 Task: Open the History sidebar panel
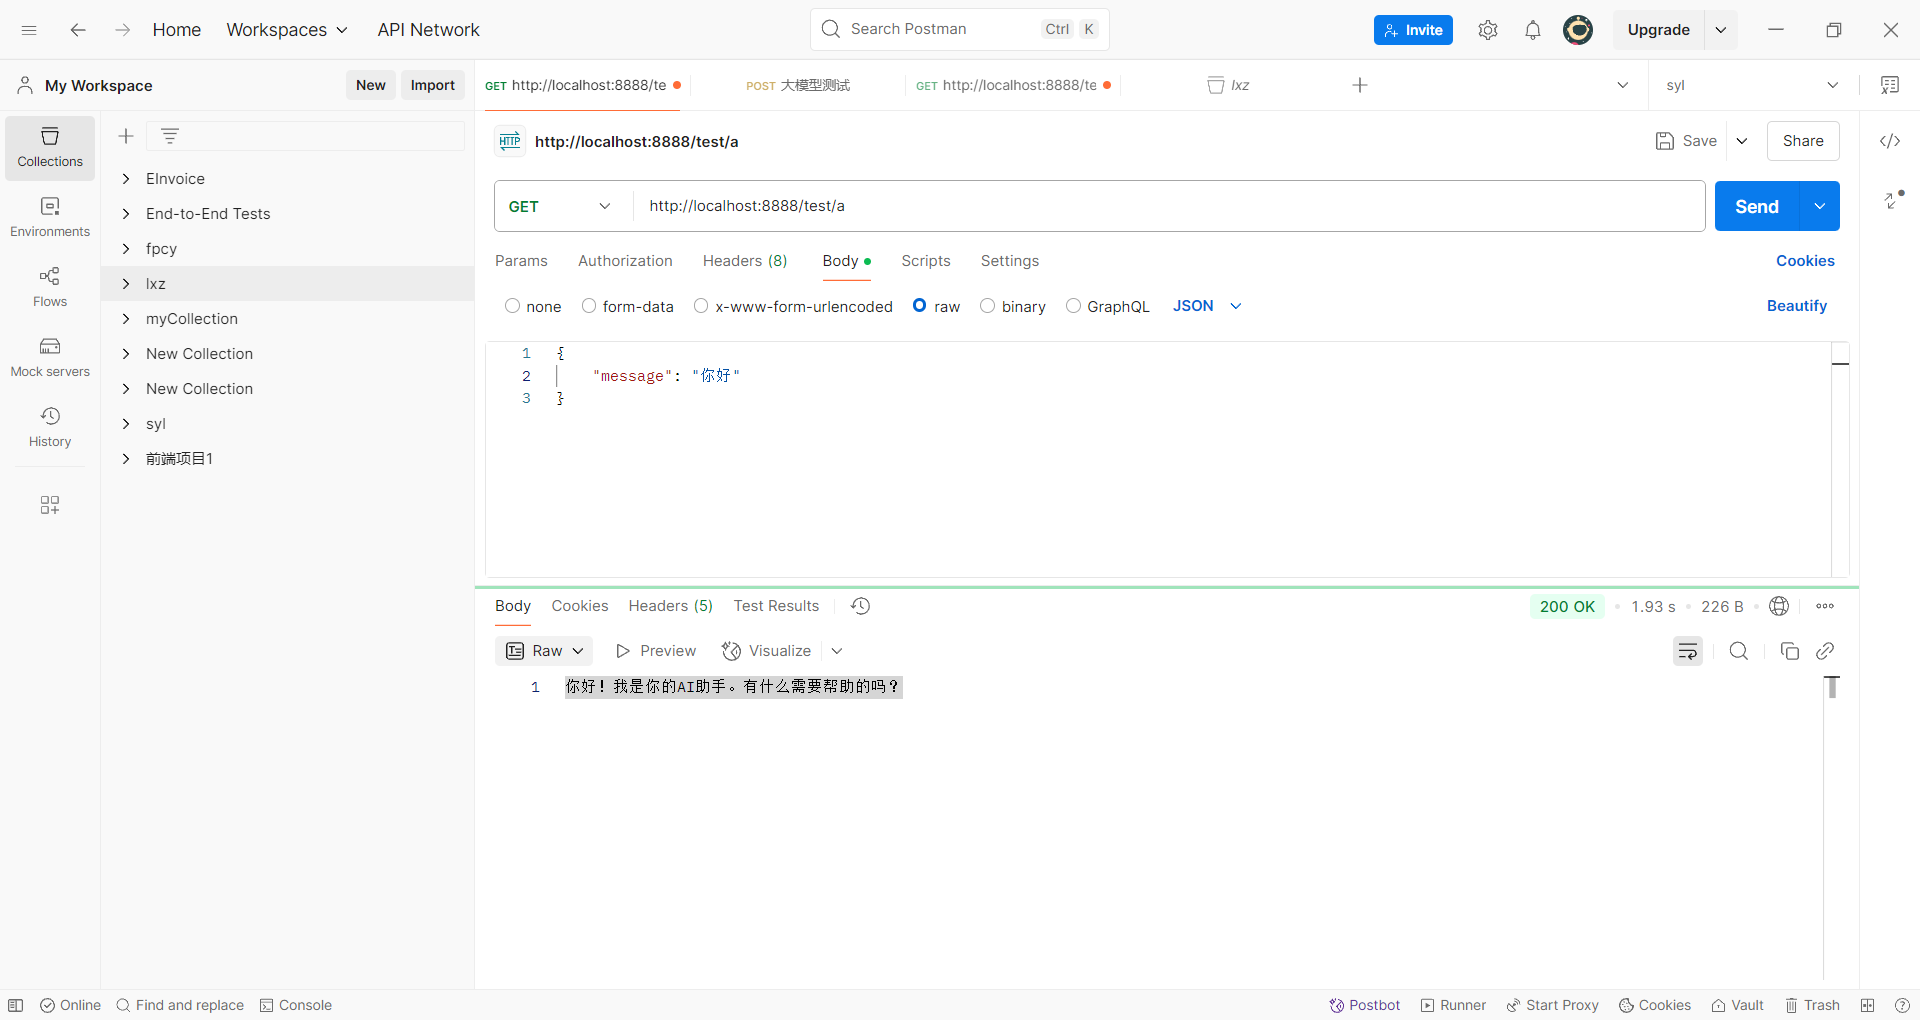click(x=50, y=428)
